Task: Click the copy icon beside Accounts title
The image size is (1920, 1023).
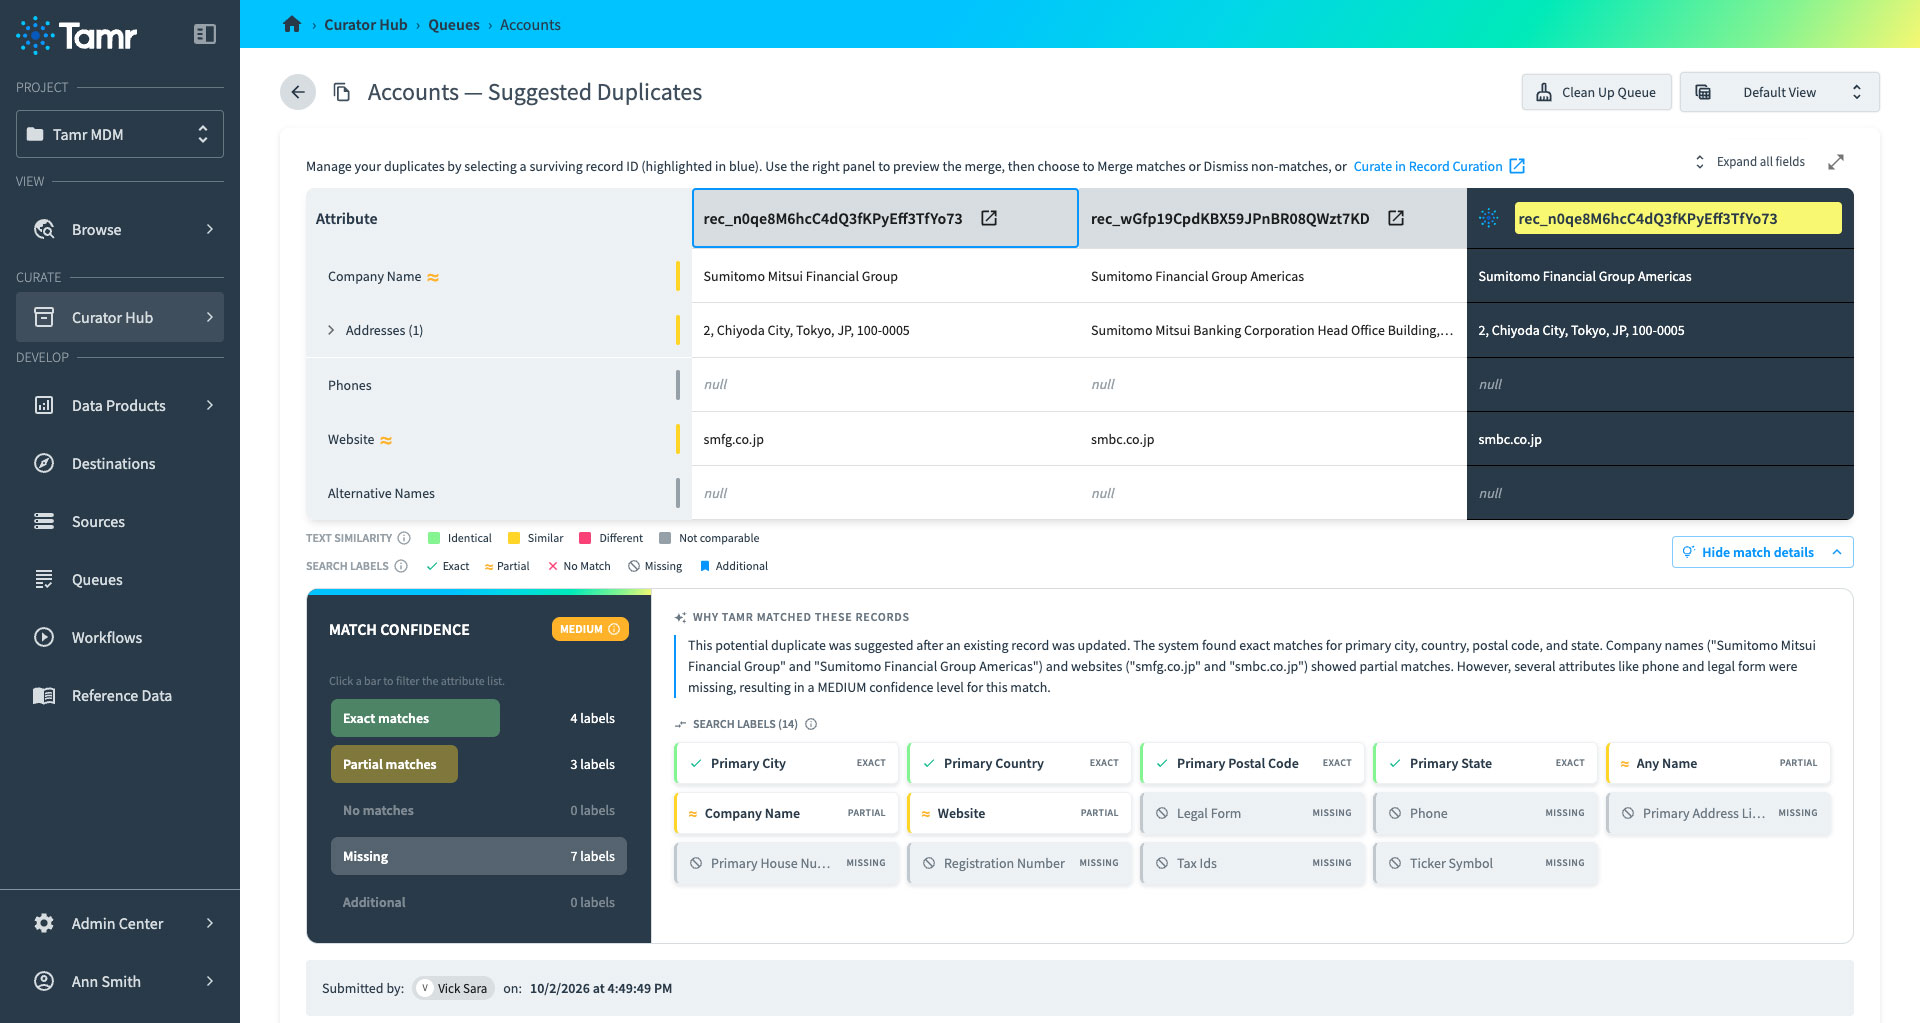Action: pyautogui.click(x=341, y=92)
